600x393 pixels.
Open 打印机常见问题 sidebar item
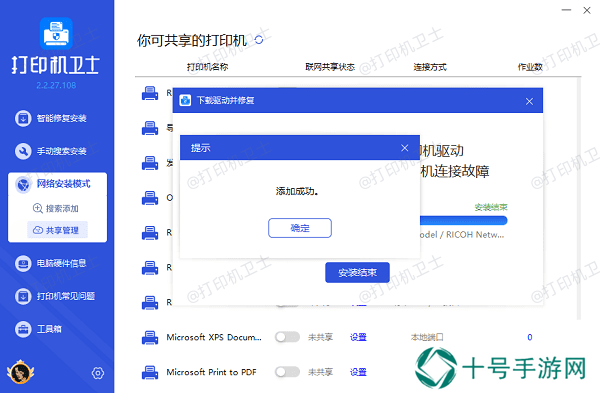point(55,296)
